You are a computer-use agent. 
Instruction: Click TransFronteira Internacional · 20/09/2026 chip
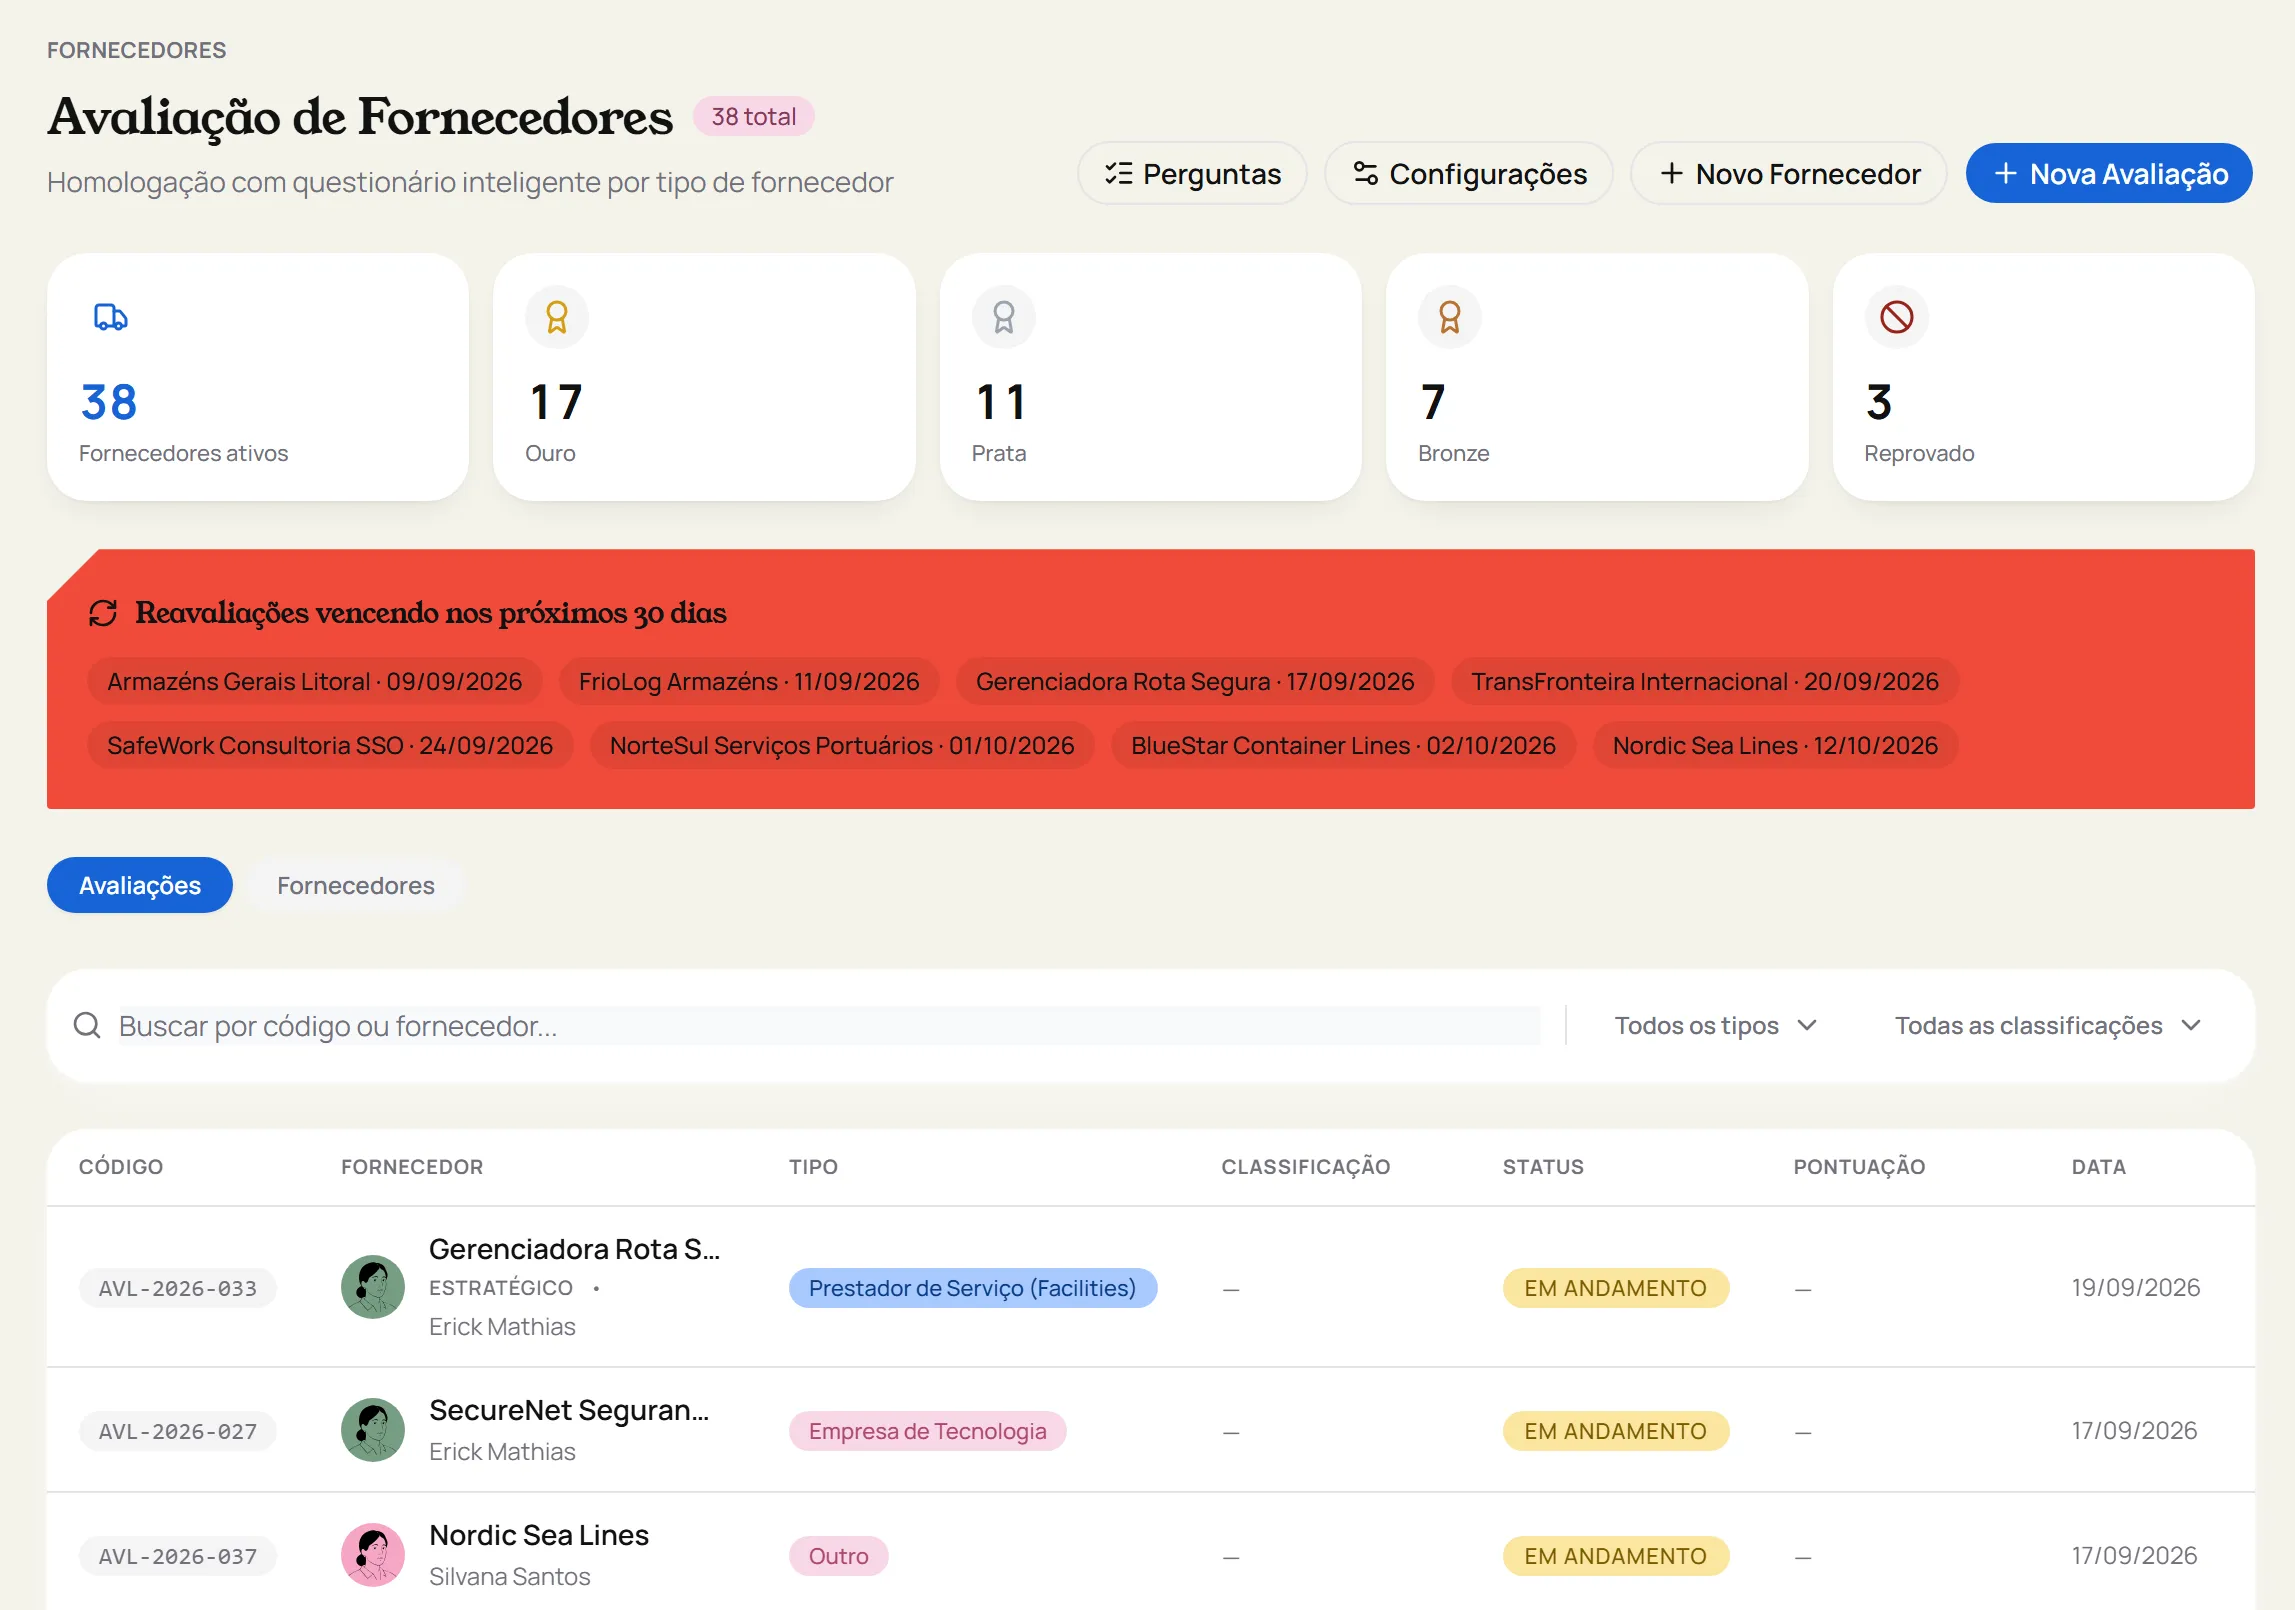pos(1705,681)
